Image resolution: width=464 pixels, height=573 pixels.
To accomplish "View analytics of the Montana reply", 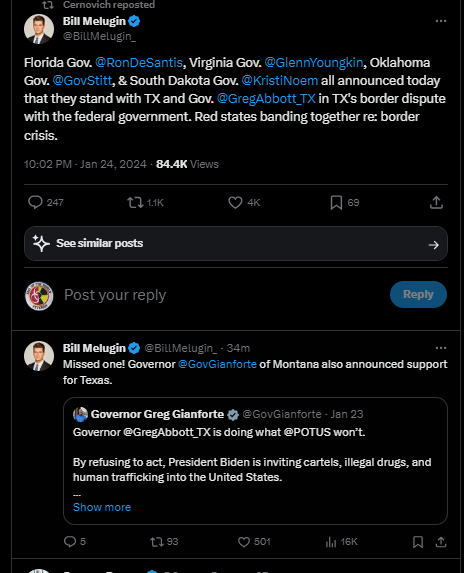I will [x=331, y=542].
